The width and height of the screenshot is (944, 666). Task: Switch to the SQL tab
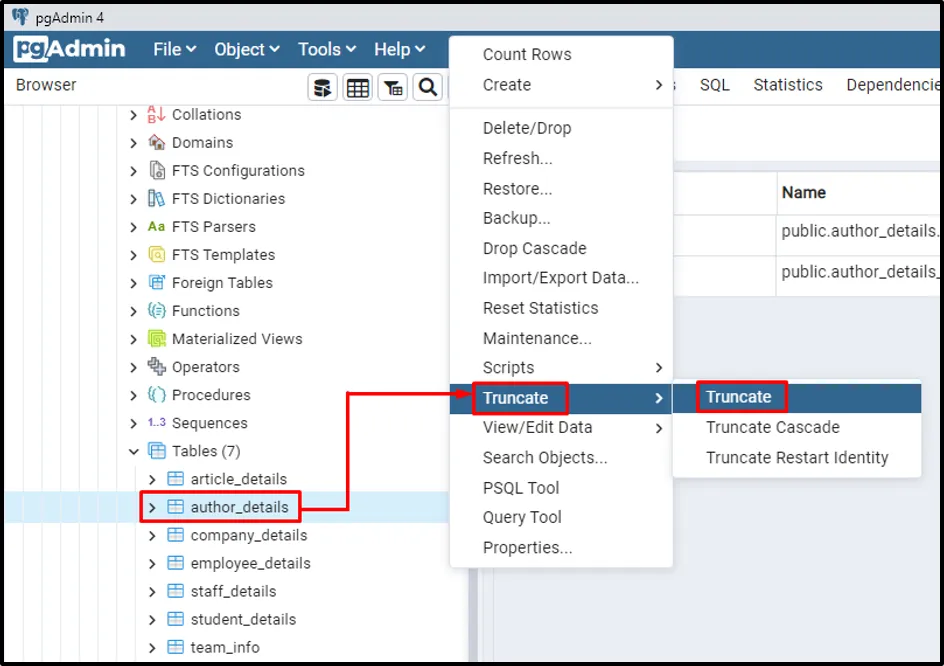point(714,85)
